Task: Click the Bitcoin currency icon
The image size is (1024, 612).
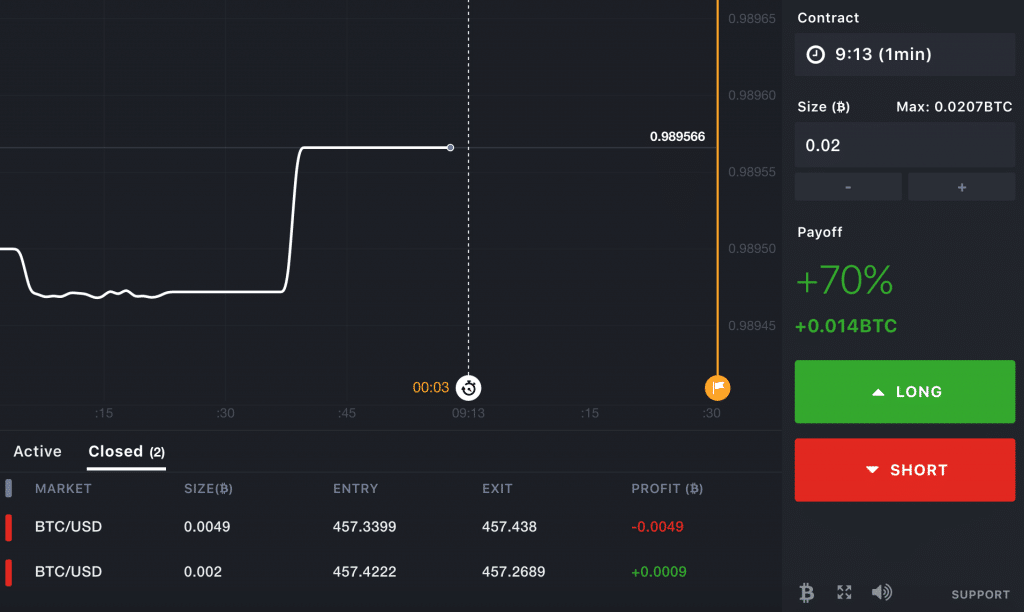Action: coord(807,593)
